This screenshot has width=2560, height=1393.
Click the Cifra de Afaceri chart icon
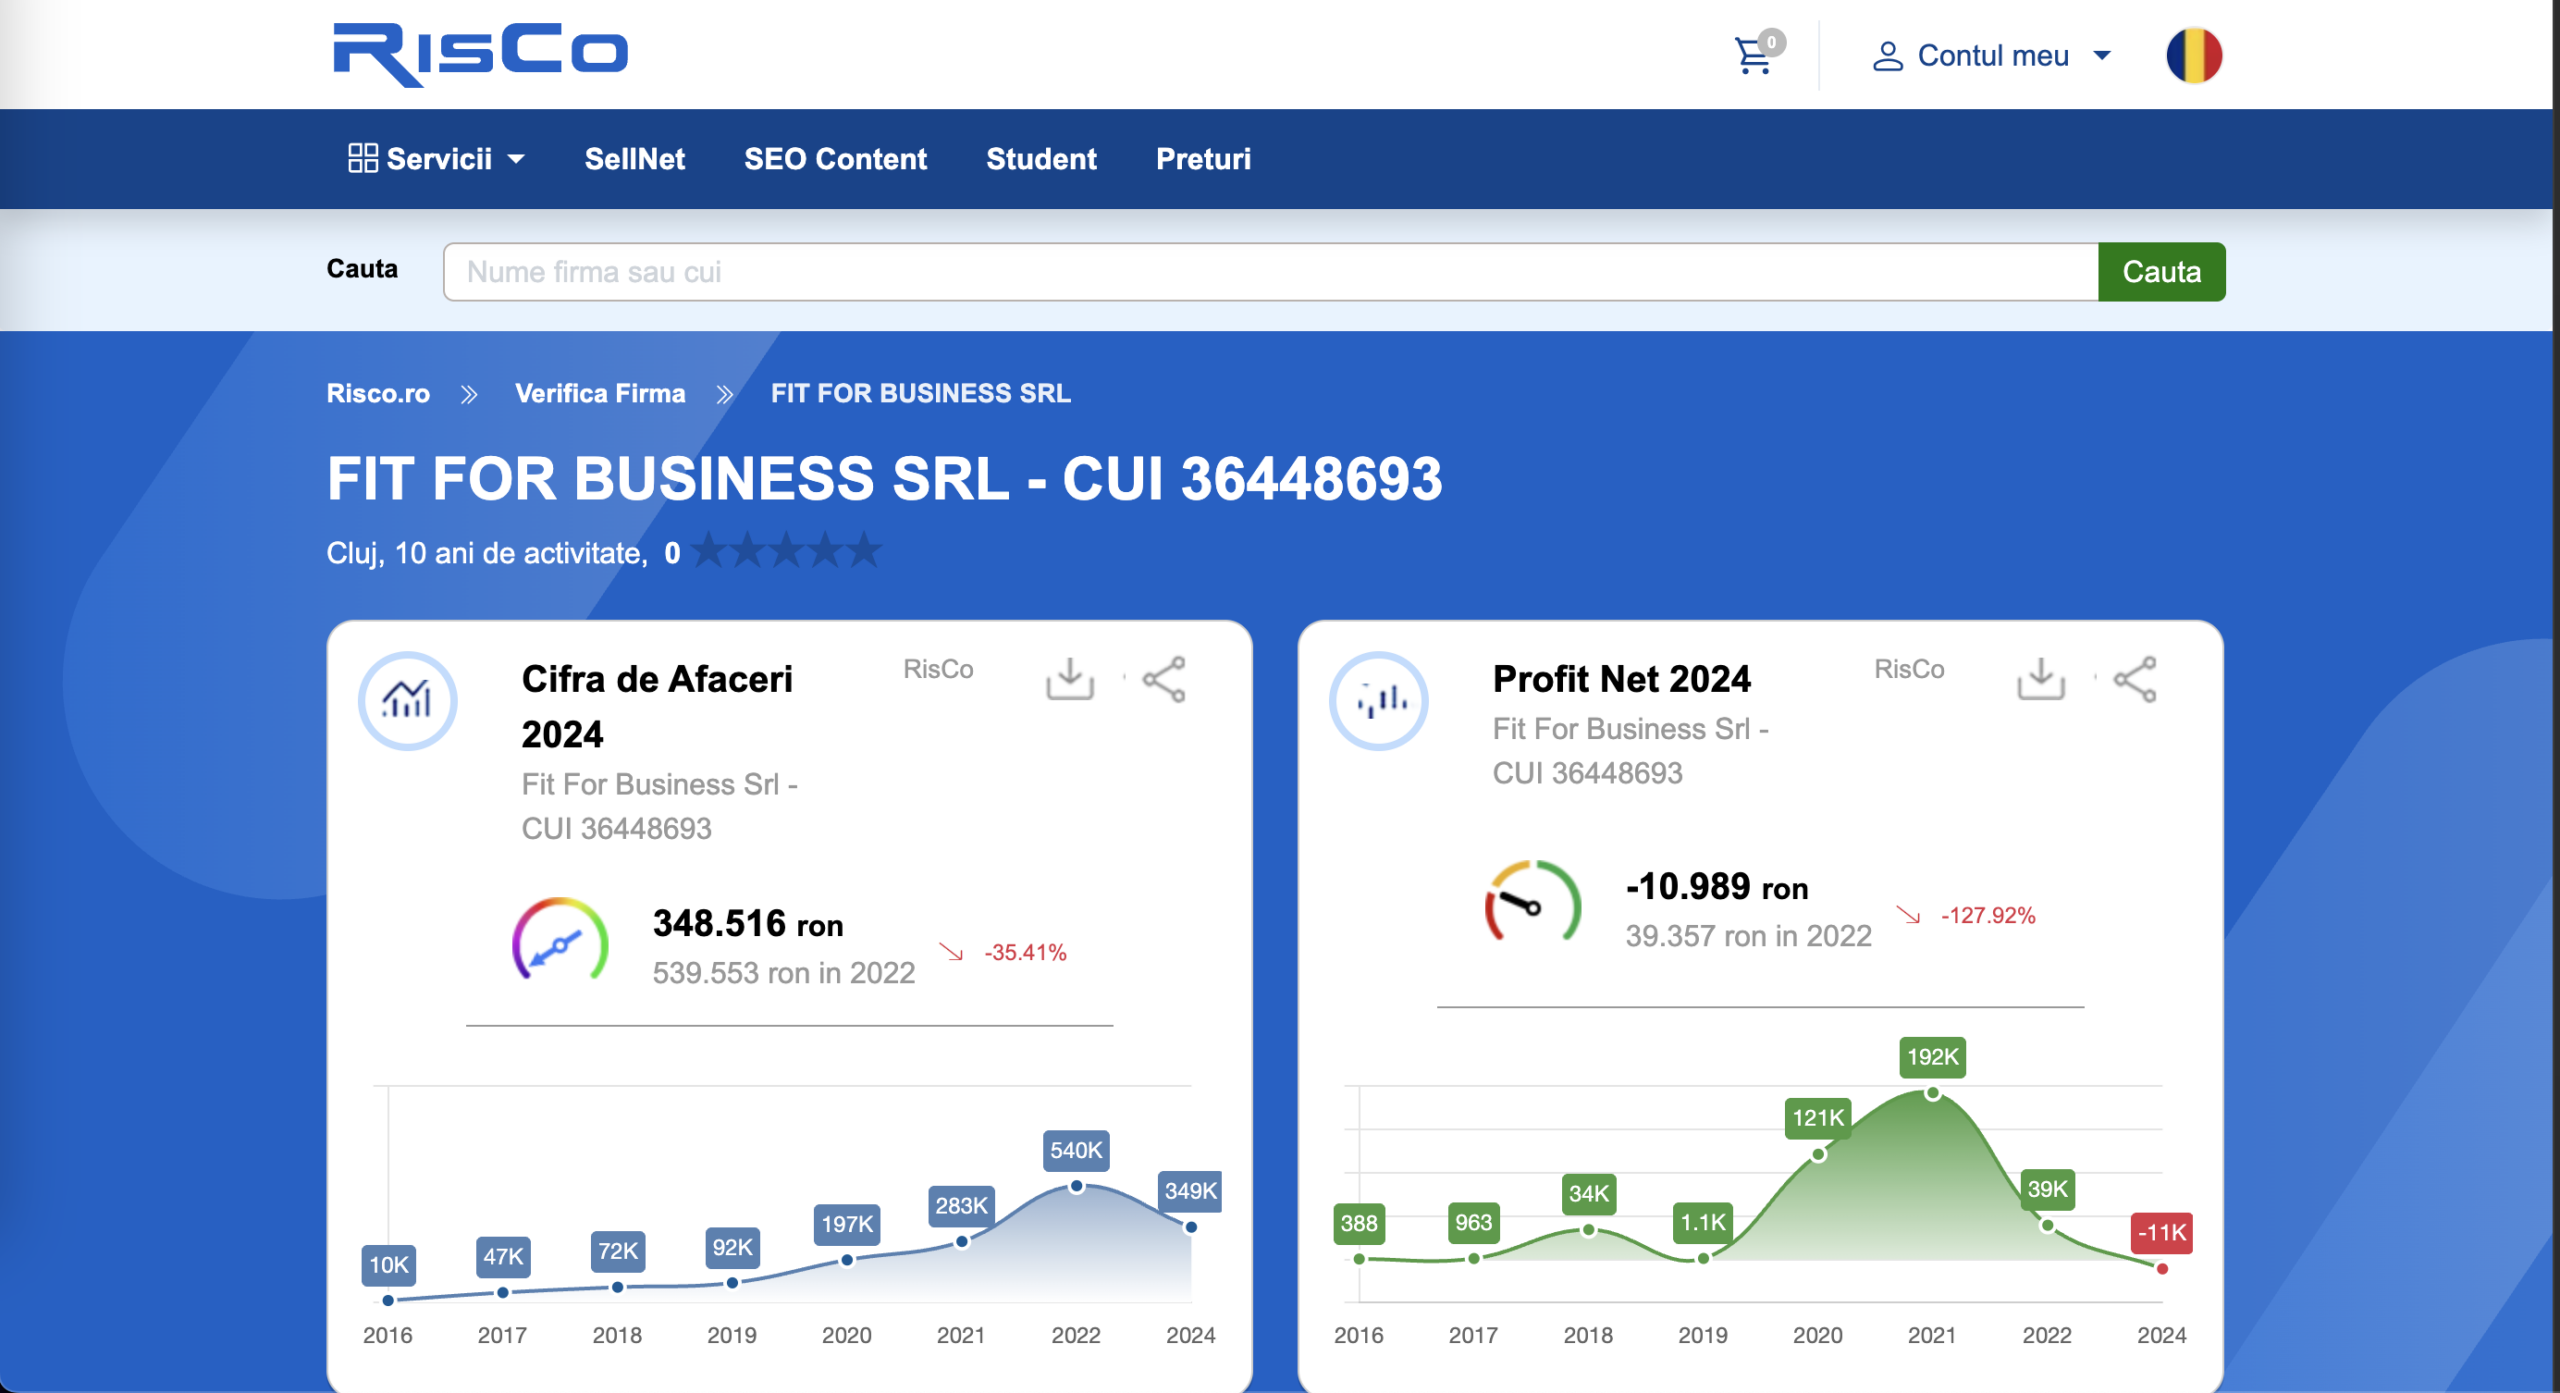point(407,700)
